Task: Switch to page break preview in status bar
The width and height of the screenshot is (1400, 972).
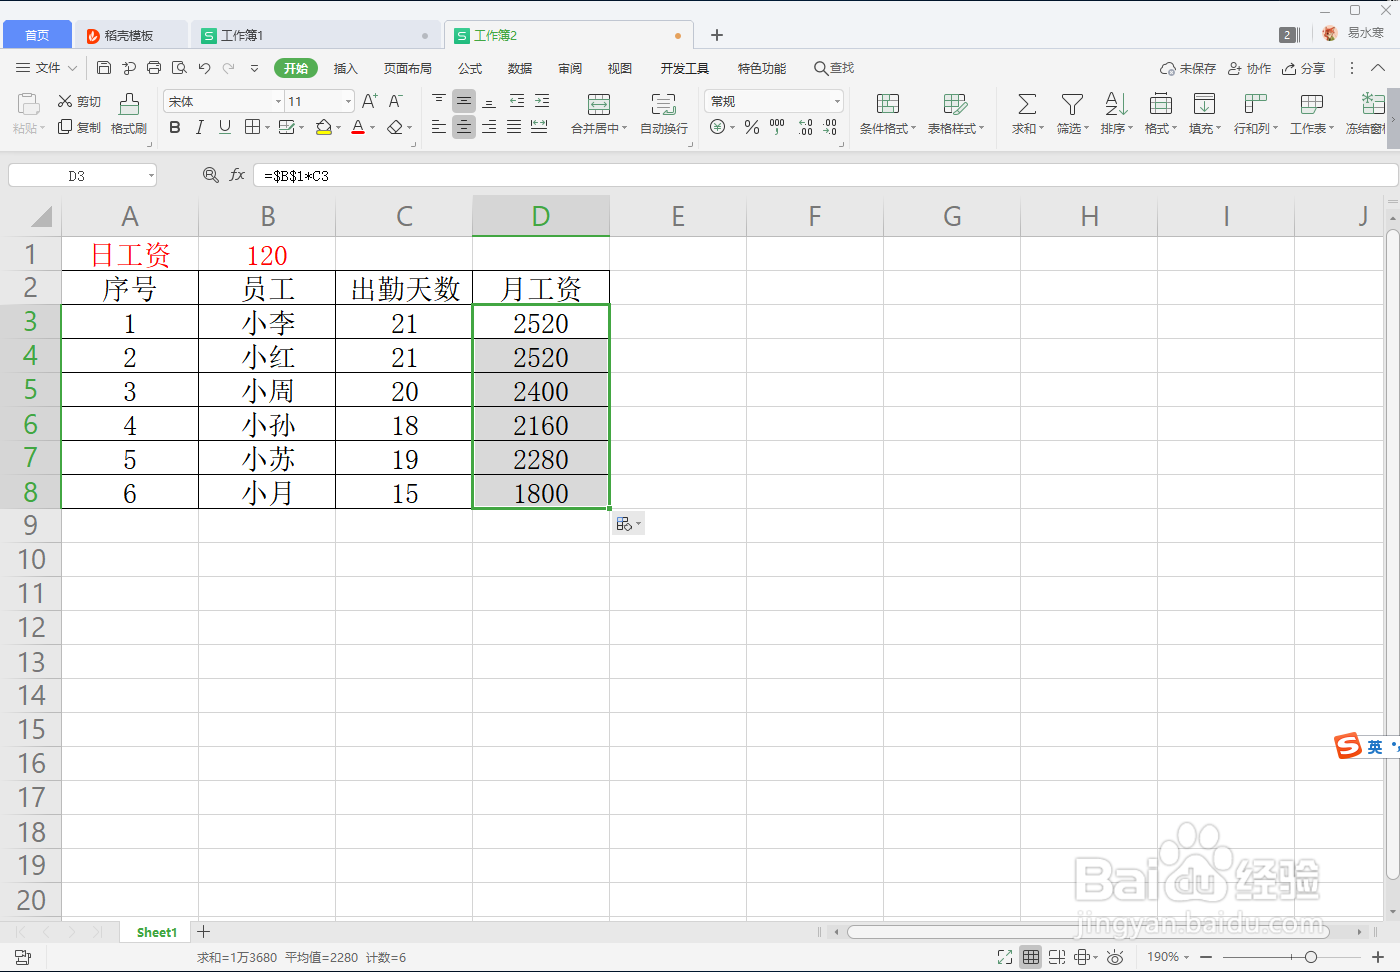Action: (x=1057, y=957)
